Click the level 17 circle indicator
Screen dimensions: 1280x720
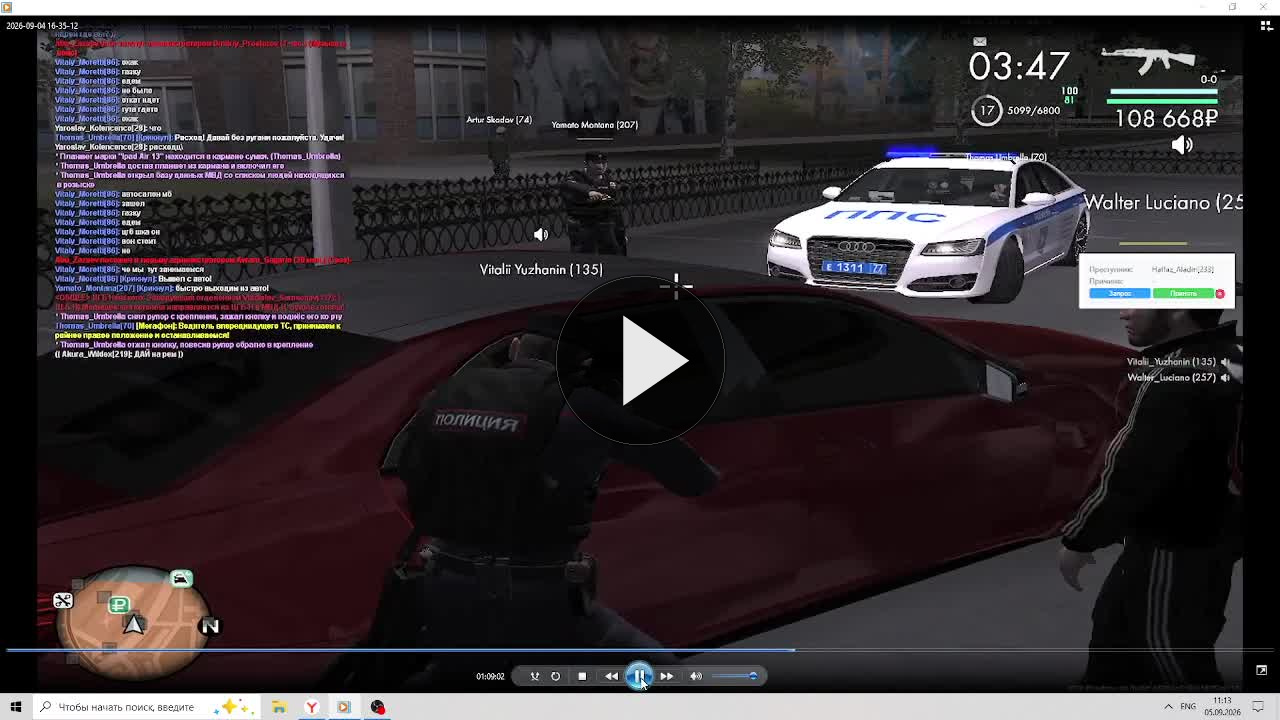tap(987, 111)
